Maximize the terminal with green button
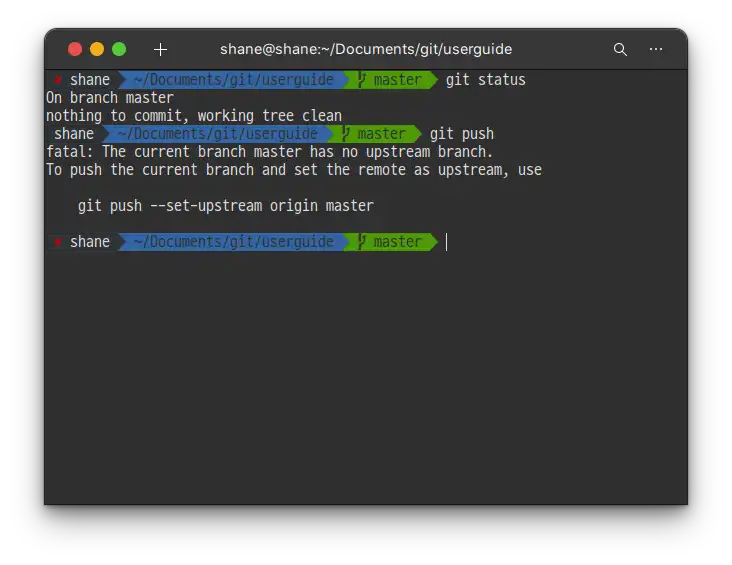This screenshot has width=732, height=565. pyautogui.click(x=119, y=49)
